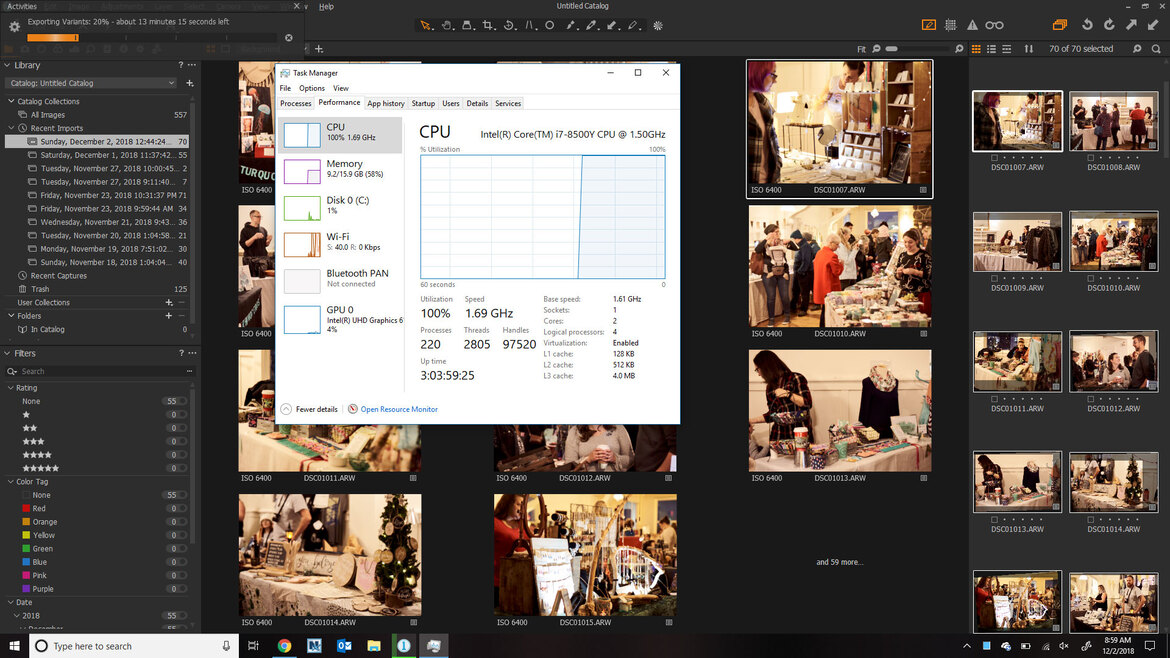Select the Spot Removal circle tool
1170x658 pixels.
(550, 25)
